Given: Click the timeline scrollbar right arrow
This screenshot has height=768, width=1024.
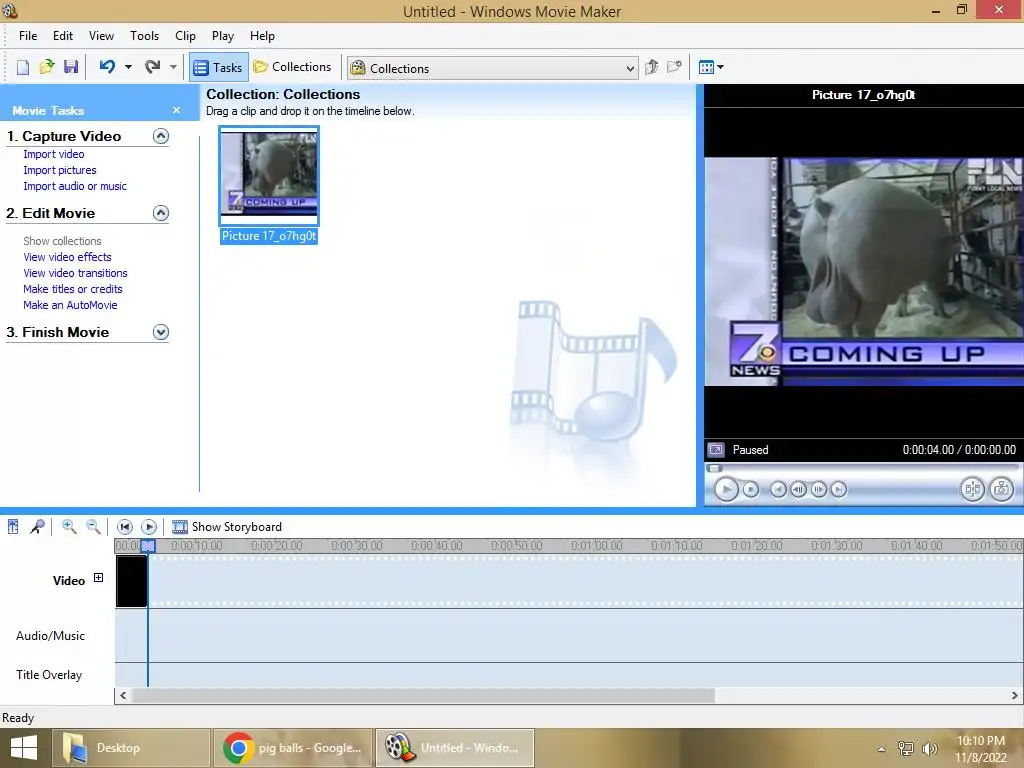Looking at the screenshot, I should click(1014, 696).
